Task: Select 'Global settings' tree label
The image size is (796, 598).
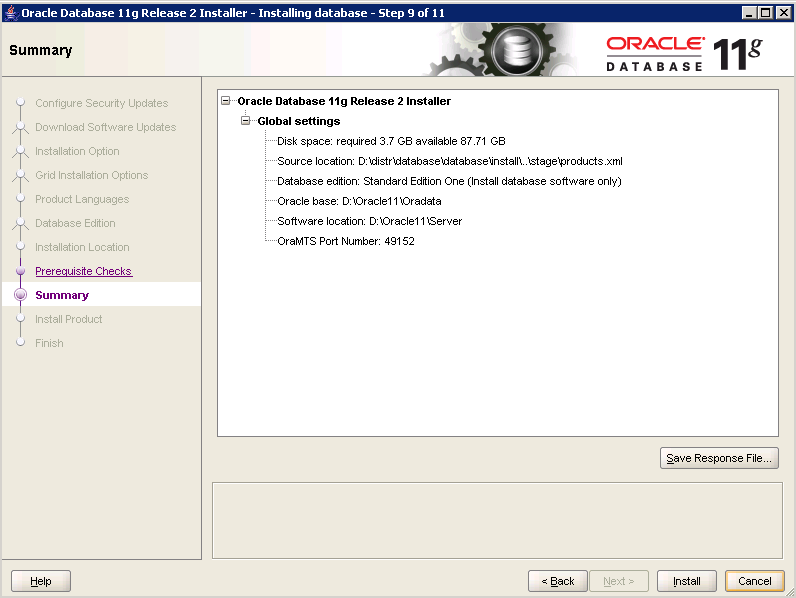Action: [x=298, y=121]
